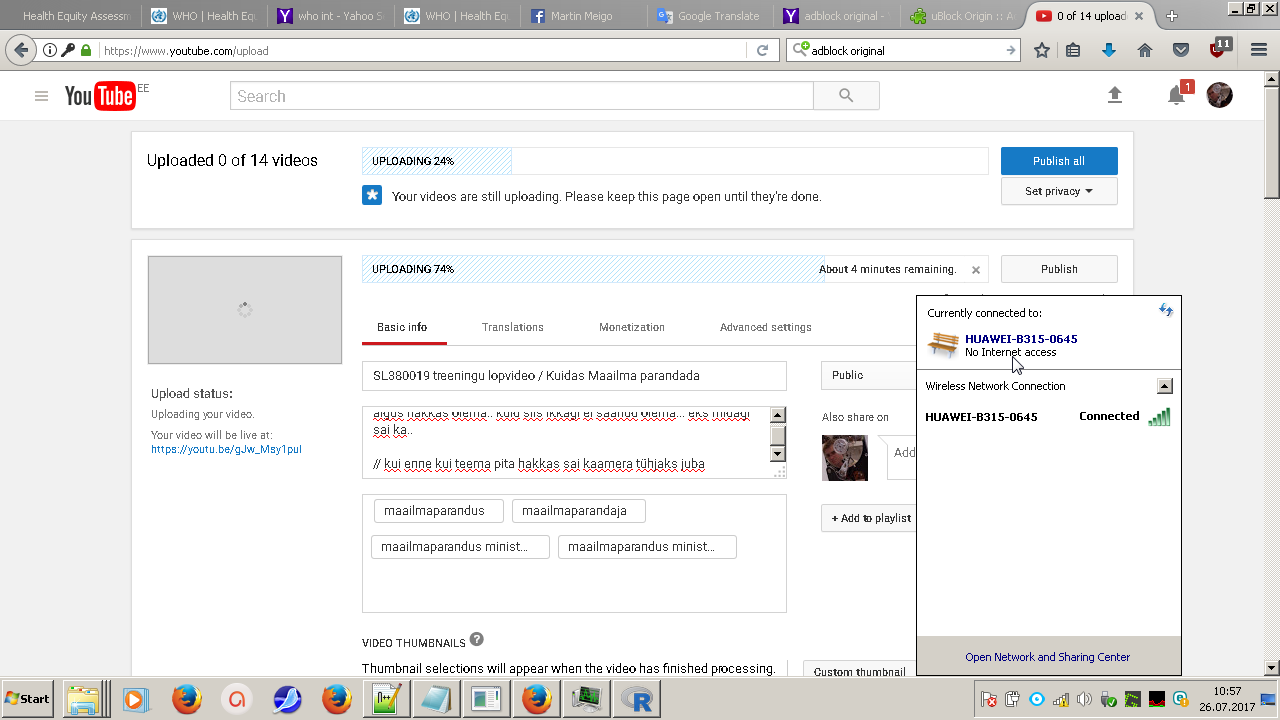Click the youtu.be video link
1280x720 pixels.
click(226, 449)
